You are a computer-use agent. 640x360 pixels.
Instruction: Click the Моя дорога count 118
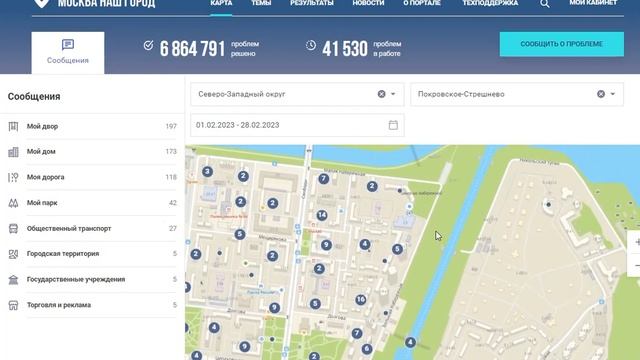tap(171, 177)
